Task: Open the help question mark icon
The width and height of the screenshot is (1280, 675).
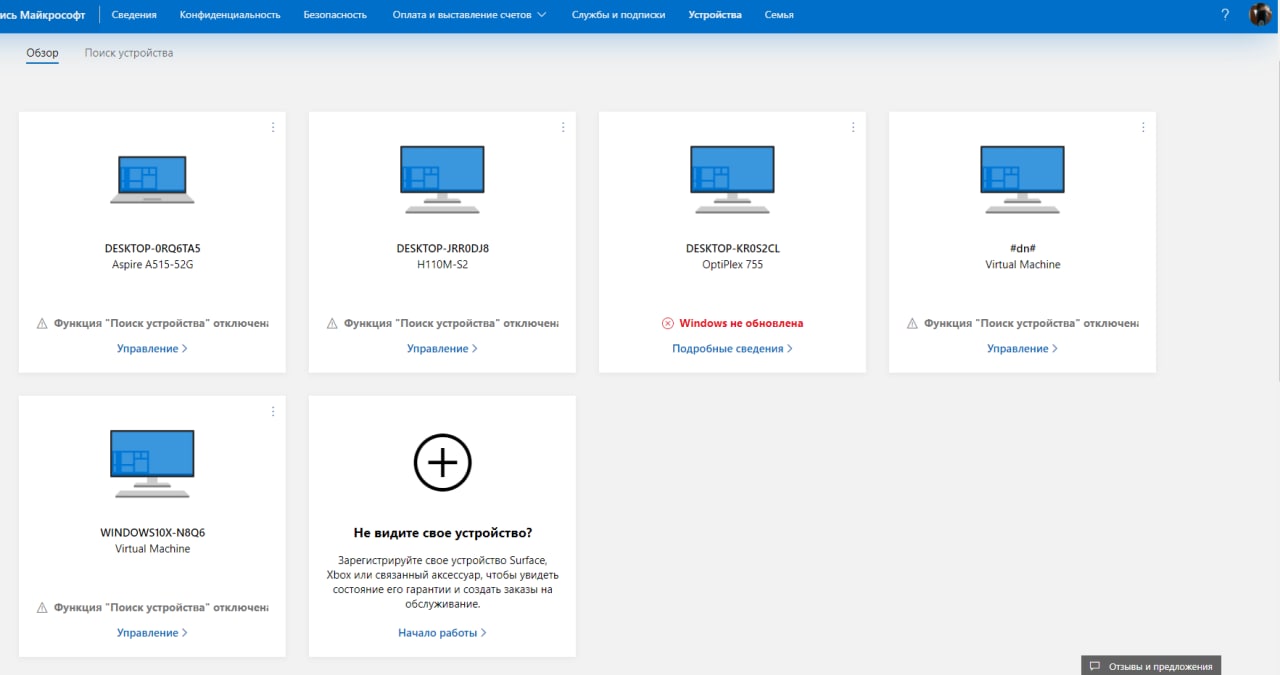Action: pyautogui.click(x=1225, y=15)
